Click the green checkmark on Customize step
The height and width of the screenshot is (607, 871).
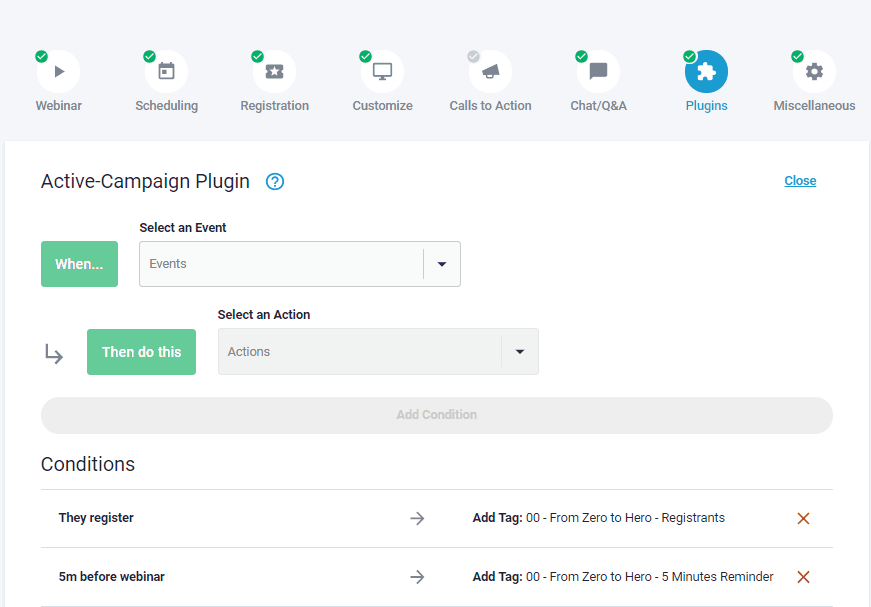366,56
